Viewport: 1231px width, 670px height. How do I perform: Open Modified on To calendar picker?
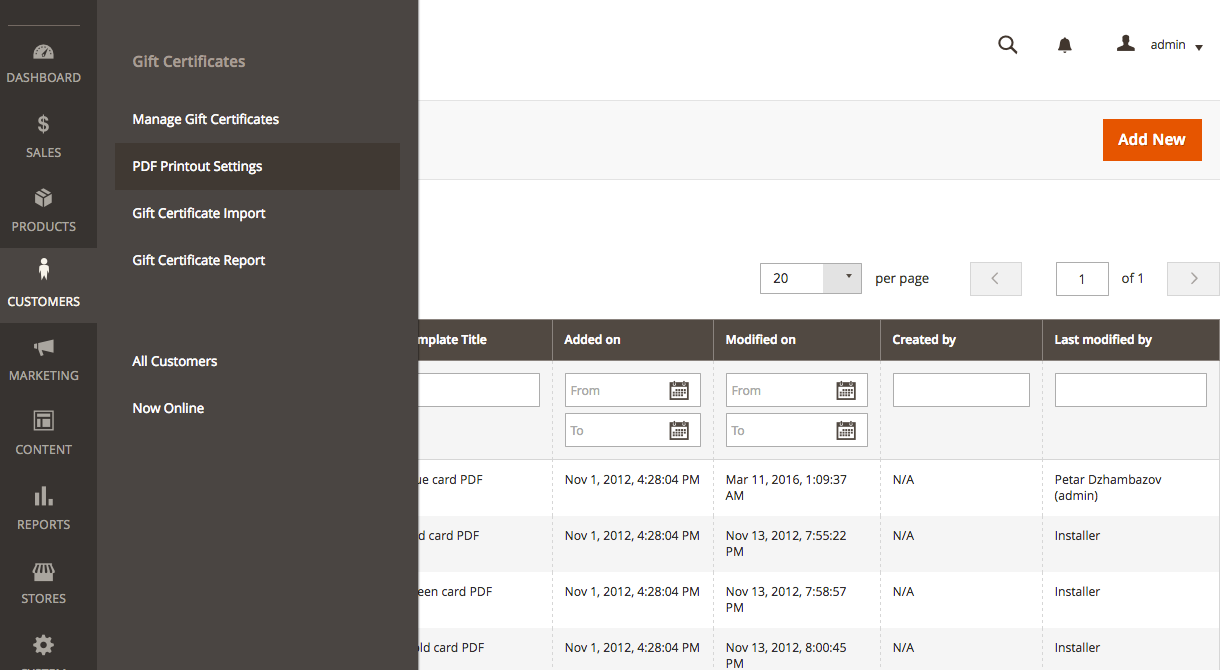[x=846, y=431]
